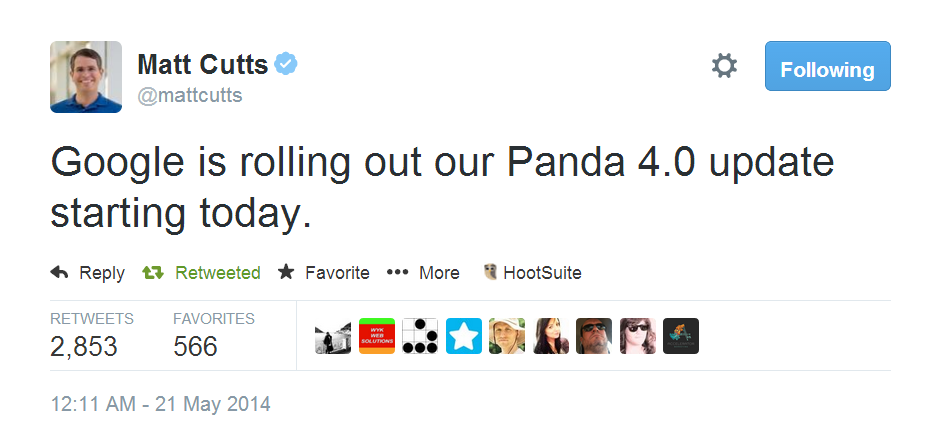Image resolution: width=937 pixels, height=433 pixels.
Task: Open the black dots grid avatar
Action: click(x=420, y=337)
